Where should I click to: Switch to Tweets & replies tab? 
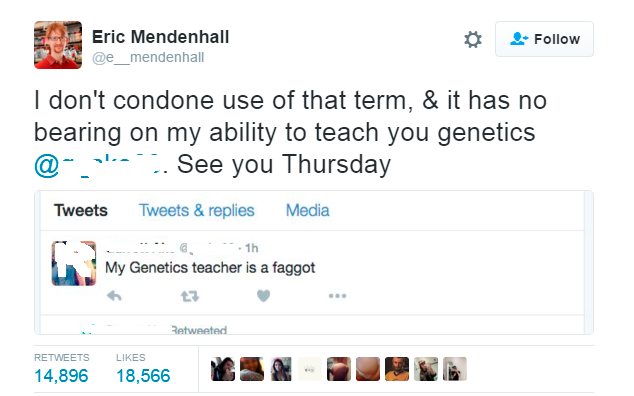coord(197,210)
